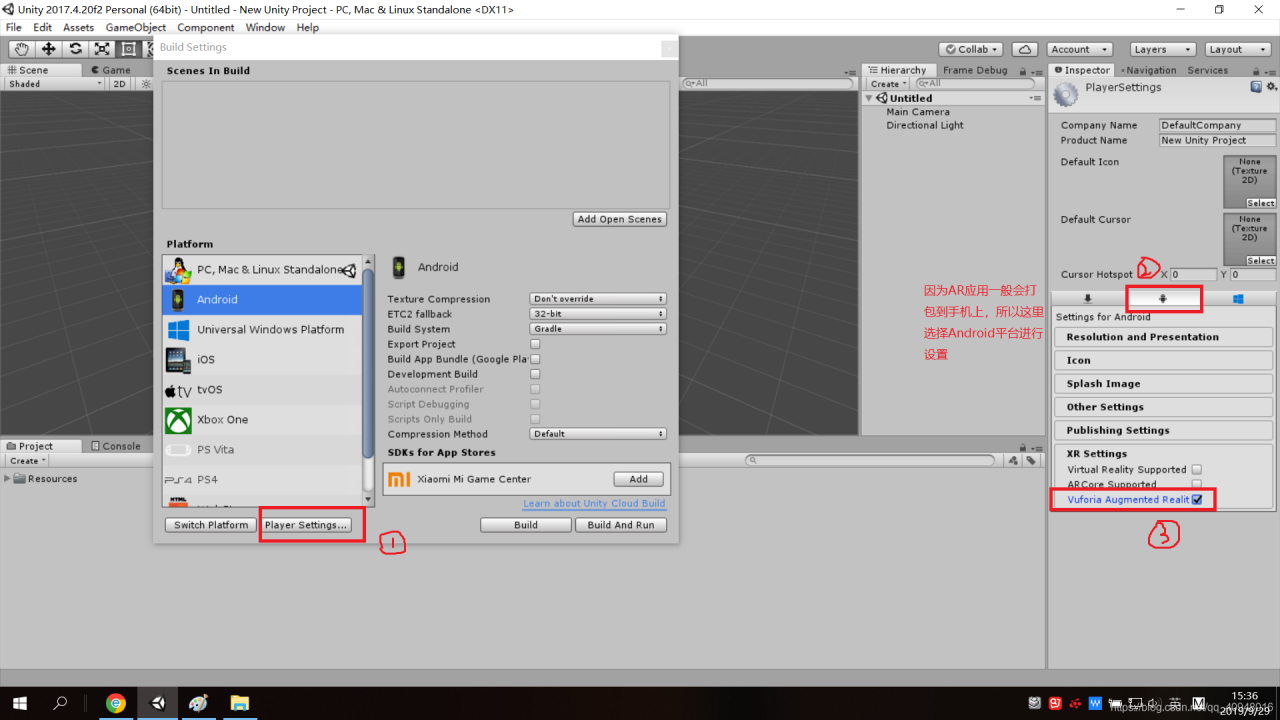Switch to the Navigation tab
This screenshot has width=1280, height=720.
[x=1148, y=70]
